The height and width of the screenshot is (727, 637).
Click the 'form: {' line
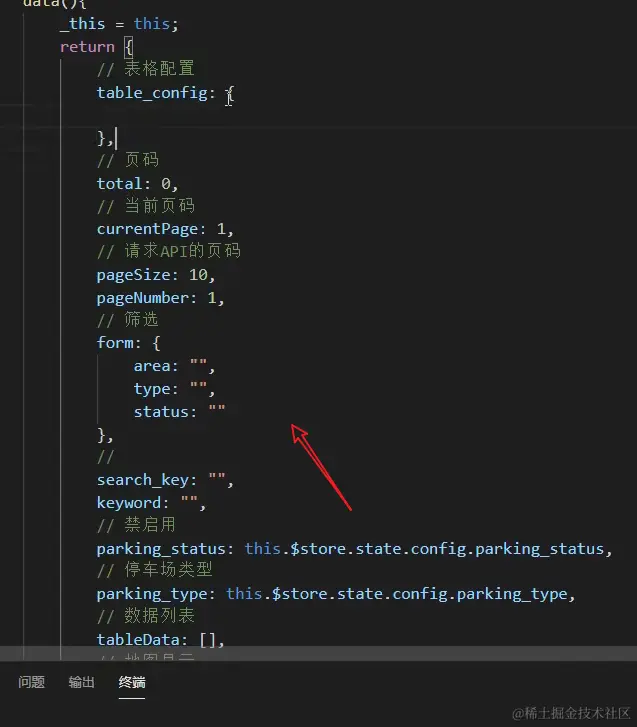pos(128,343)
